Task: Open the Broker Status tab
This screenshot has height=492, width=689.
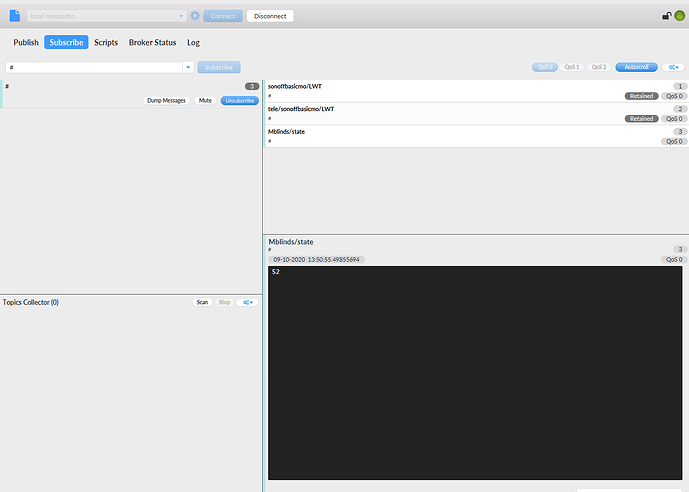Action: click(x=152, y=43)
